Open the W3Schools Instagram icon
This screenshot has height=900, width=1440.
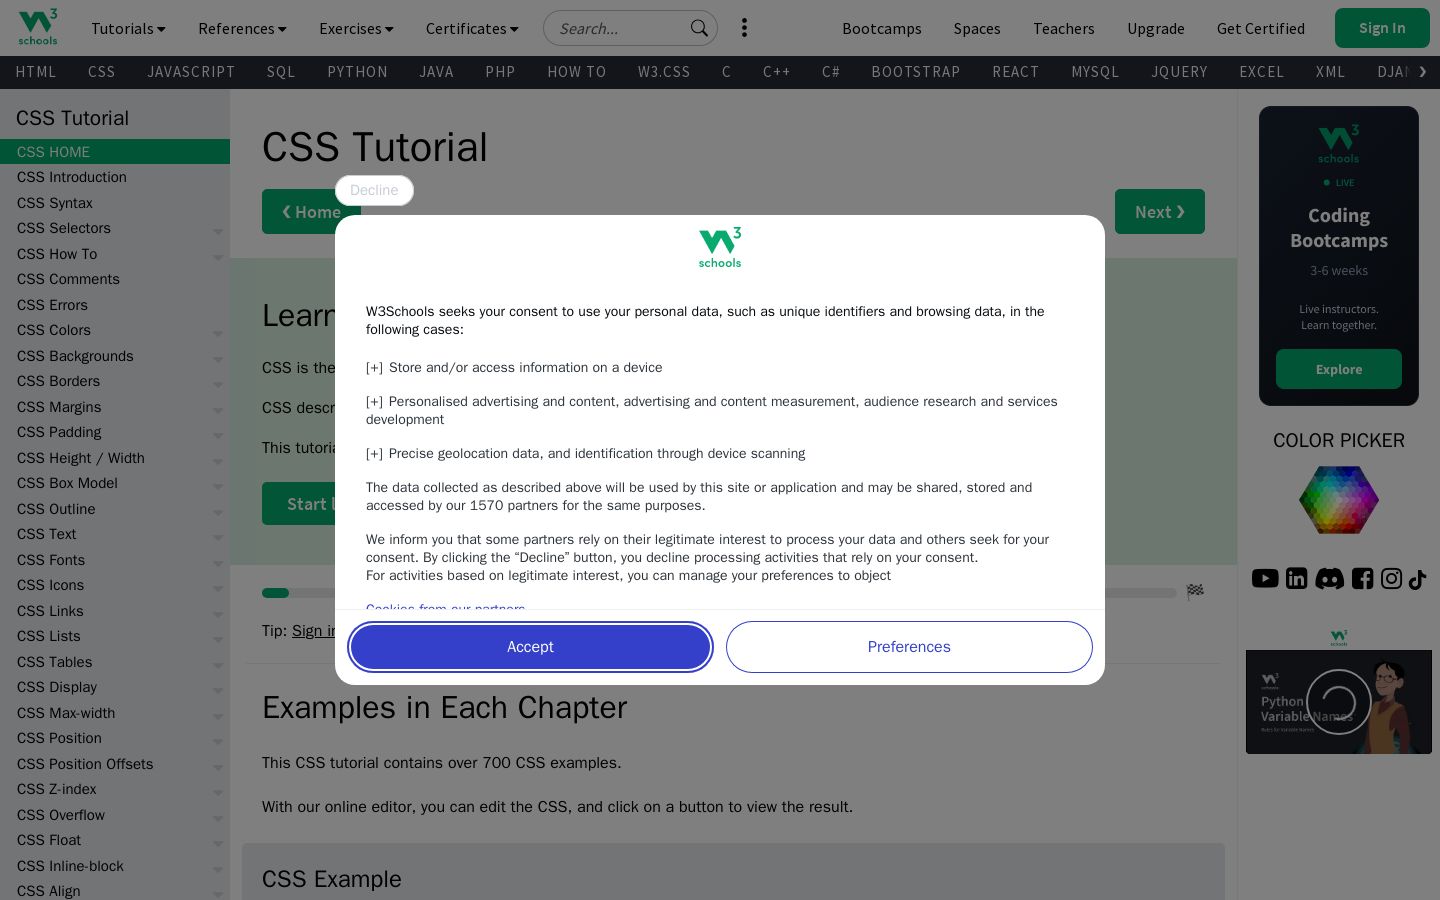1391,578
